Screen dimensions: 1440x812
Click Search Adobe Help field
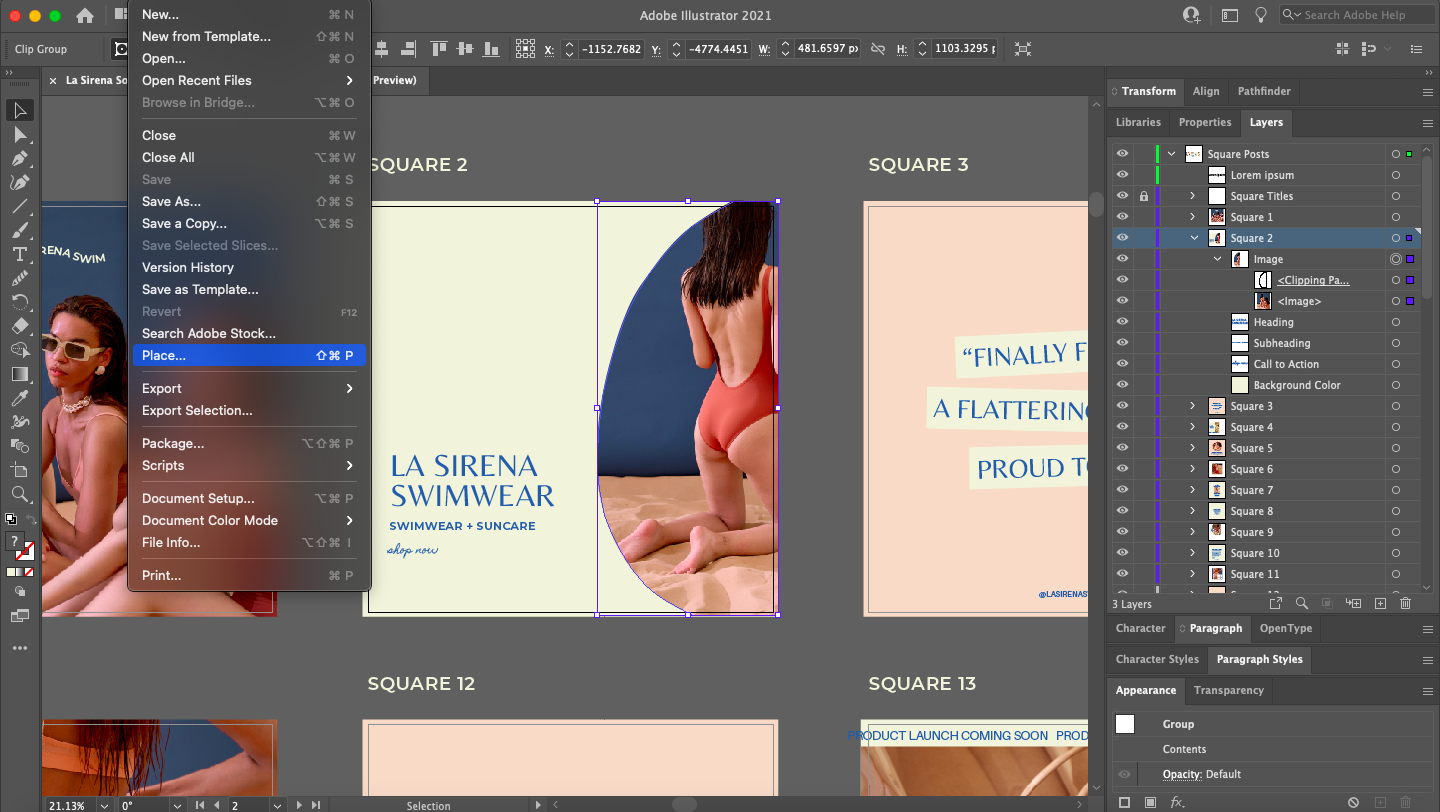(1356, 15)
